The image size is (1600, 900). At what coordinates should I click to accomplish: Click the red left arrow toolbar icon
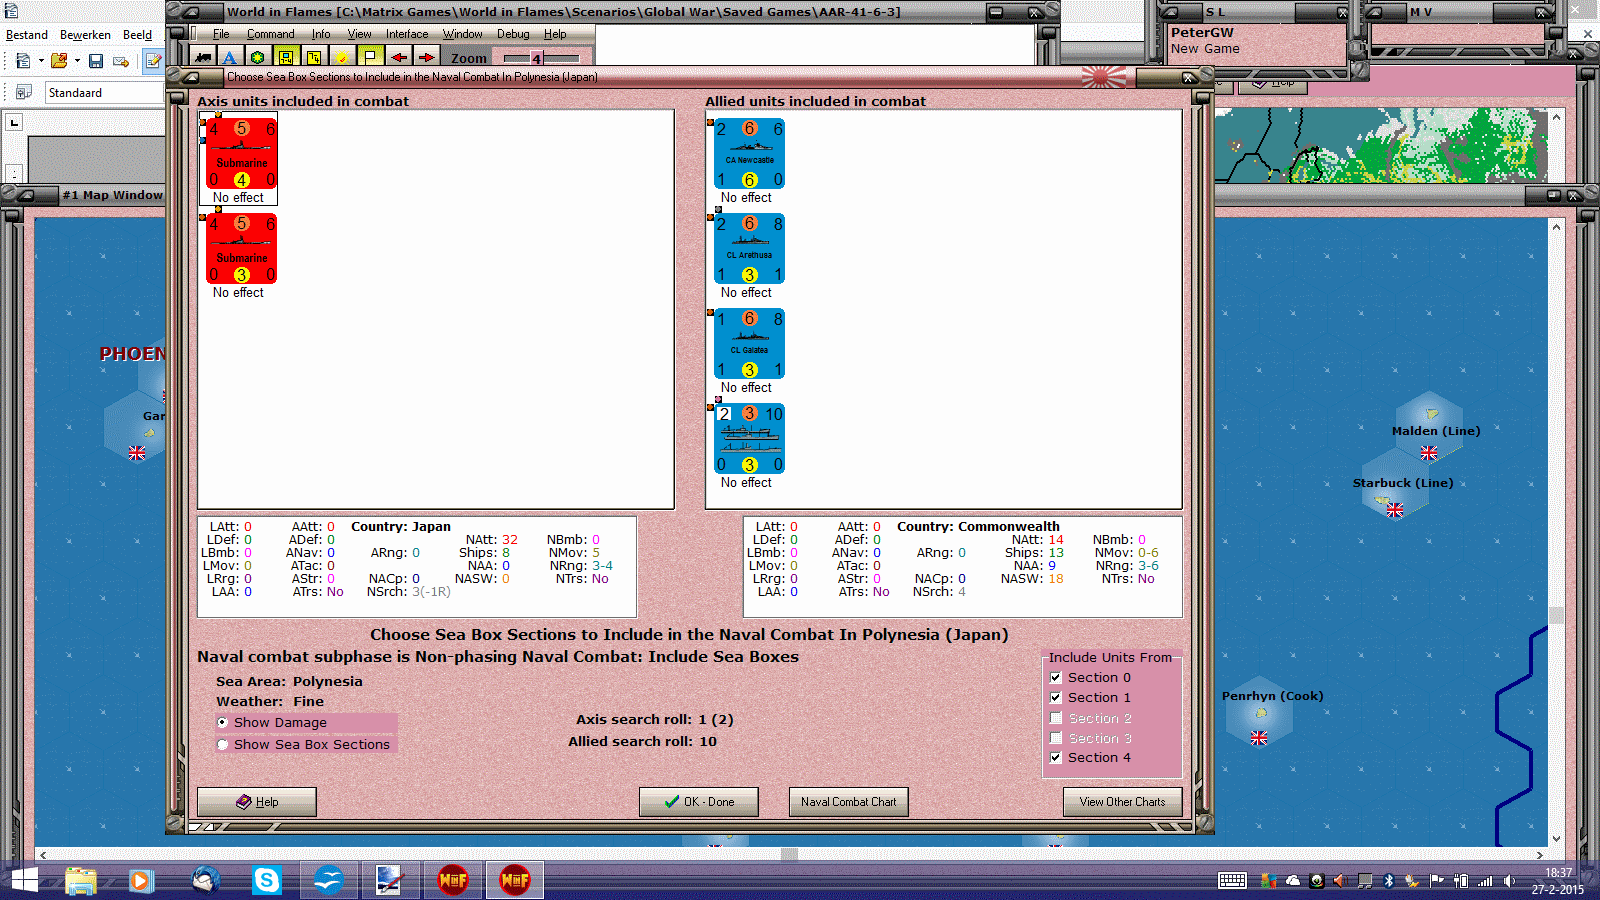tap(398, 58)
